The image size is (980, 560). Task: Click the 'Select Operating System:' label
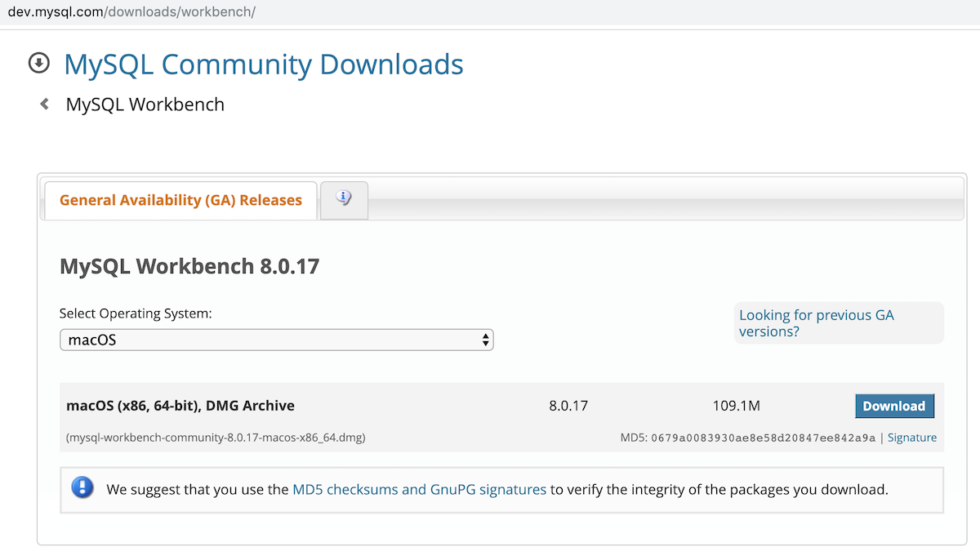tap(135, 314)
